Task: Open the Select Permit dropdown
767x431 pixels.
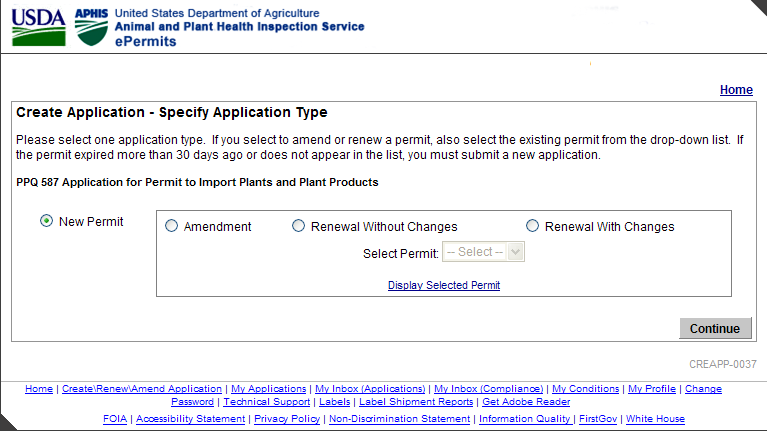Action: click(484, 252)
